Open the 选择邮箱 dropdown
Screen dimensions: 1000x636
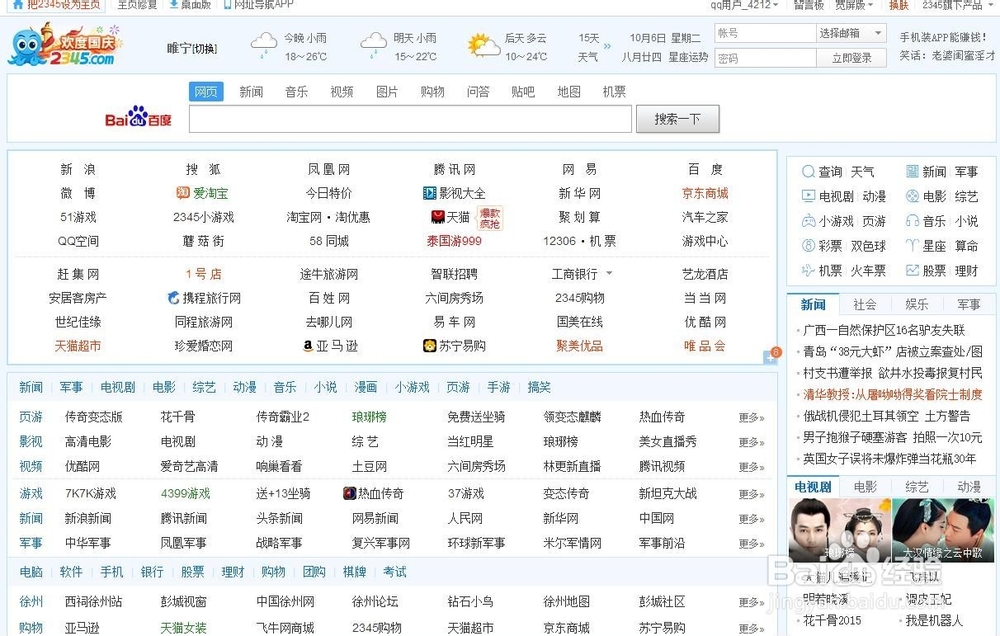(x=851, y=33)
